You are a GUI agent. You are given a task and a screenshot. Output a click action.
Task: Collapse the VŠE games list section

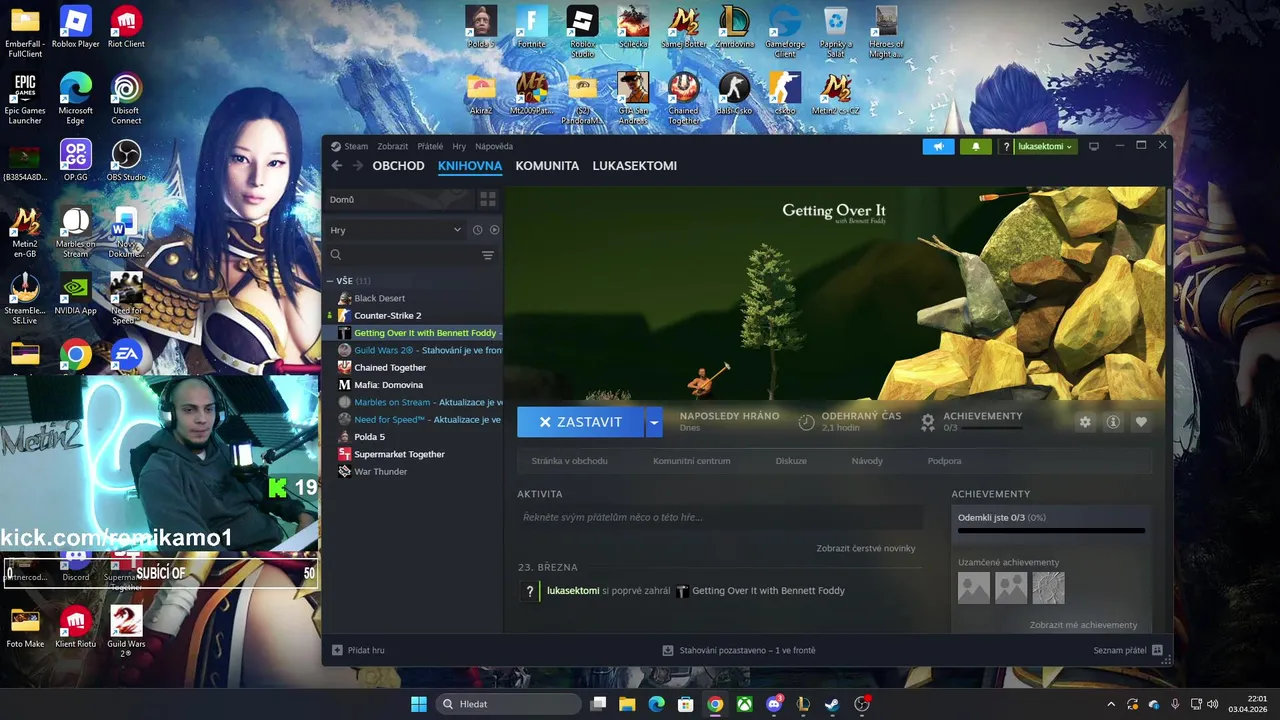pos(330,281)
